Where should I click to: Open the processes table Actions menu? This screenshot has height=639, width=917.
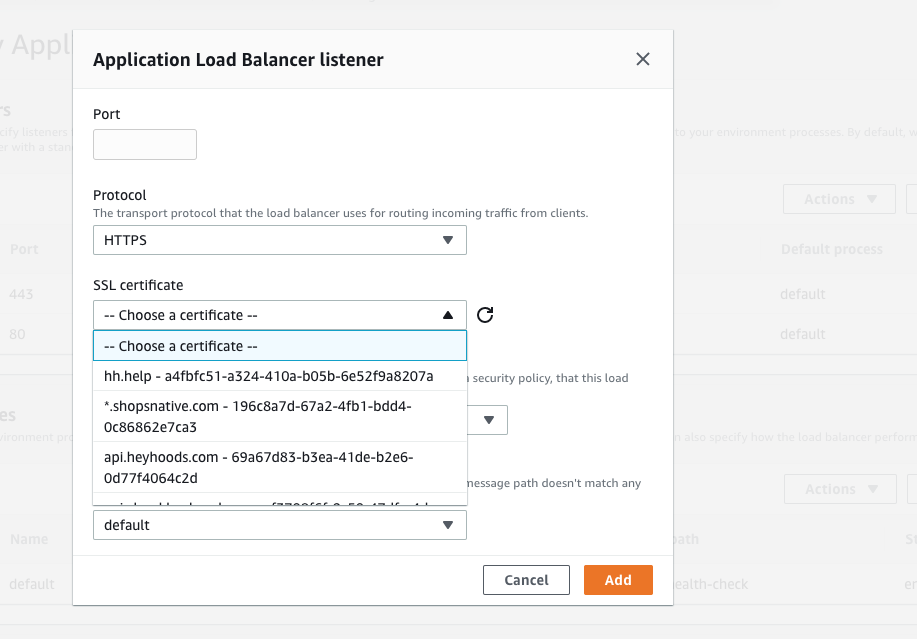click(x=837, y=489)
